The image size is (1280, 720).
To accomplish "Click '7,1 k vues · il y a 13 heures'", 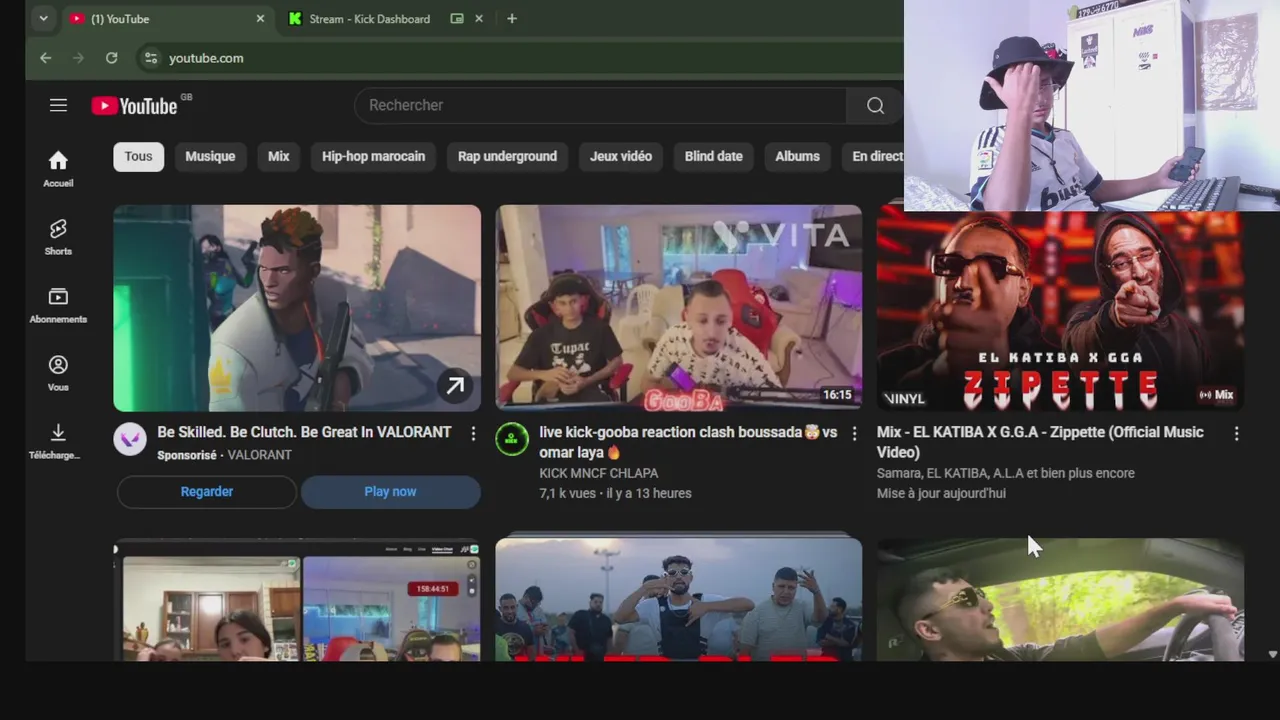I will pos(615,493).
